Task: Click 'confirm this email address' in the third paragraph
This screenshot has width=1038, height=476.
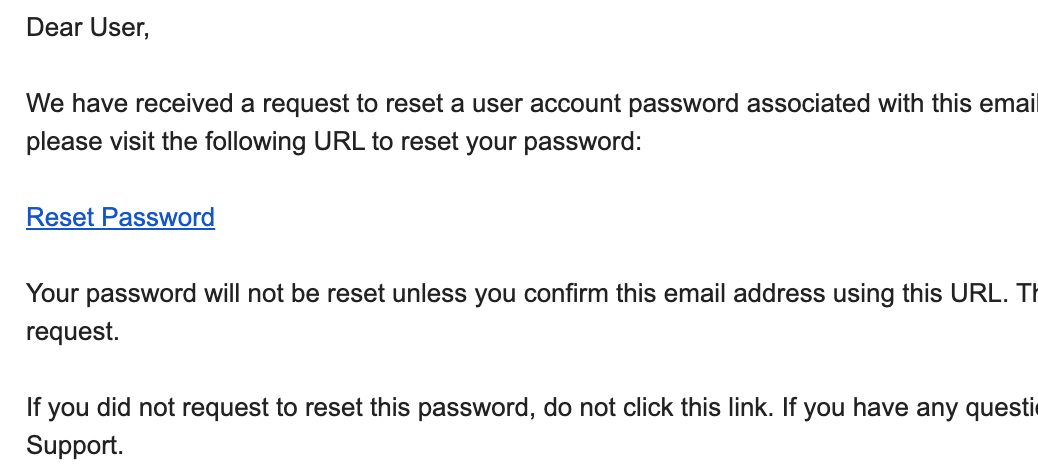Action: (x=675, y=293)
